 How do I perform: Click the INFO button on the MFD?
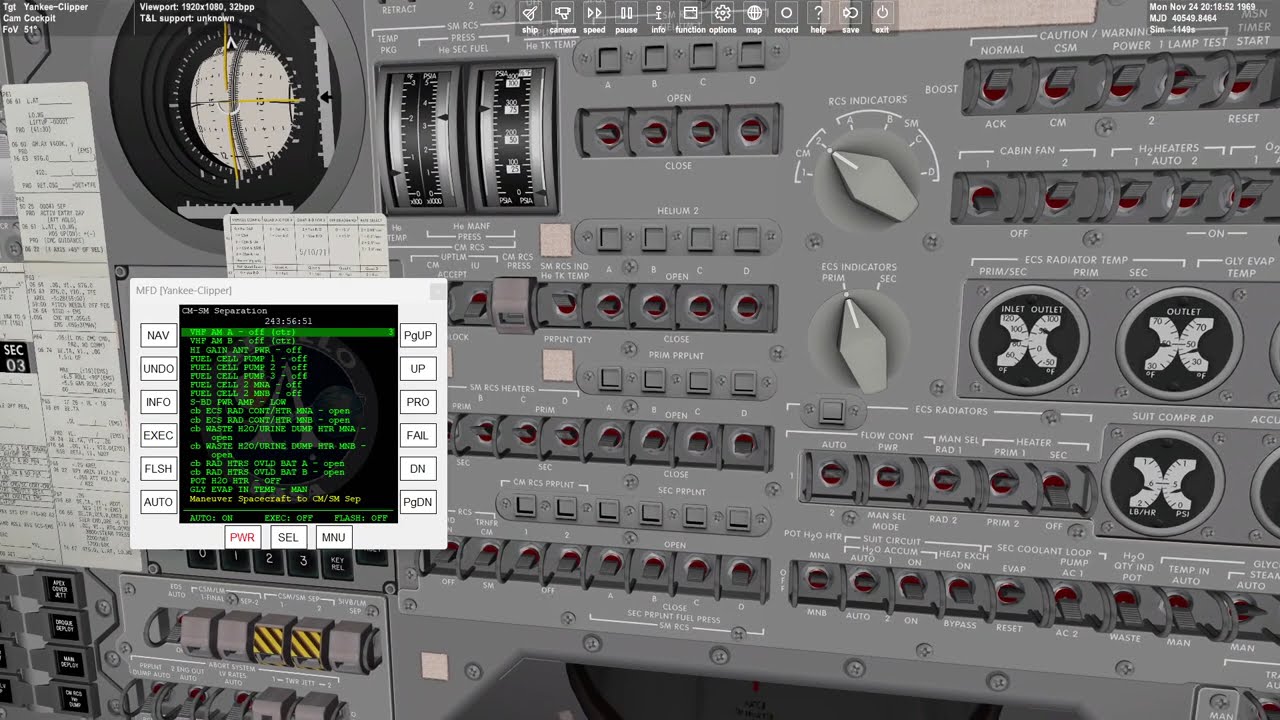click(158, 402)
